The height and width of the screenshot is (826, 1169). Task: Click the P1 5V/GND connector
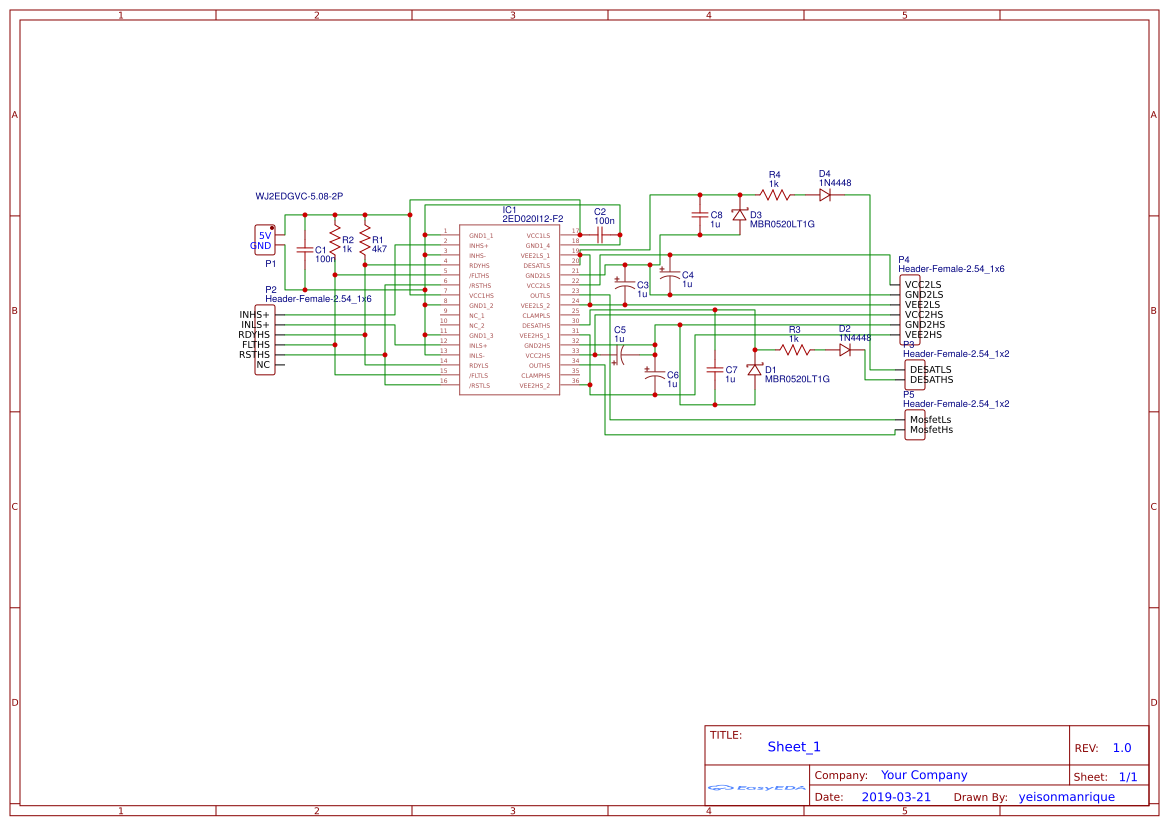[263, 241]
